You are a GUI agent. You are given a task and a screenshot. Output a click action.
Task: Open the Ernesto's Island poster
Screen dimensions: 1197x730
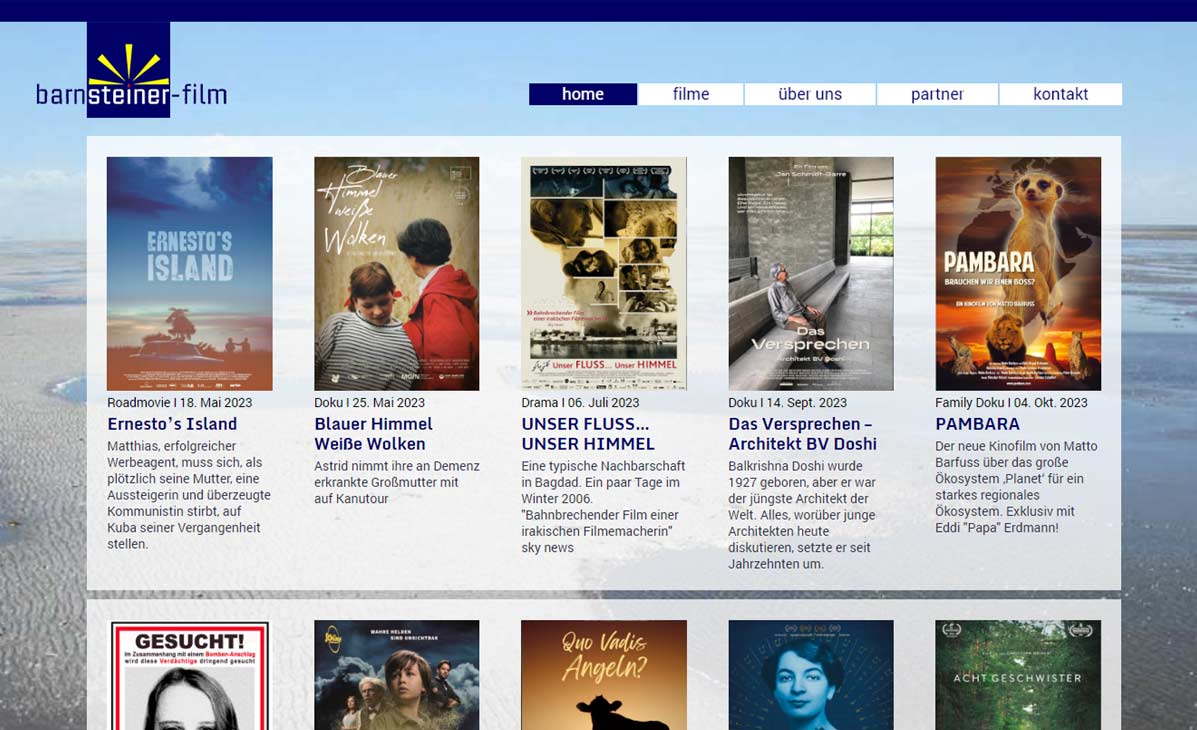189,273
